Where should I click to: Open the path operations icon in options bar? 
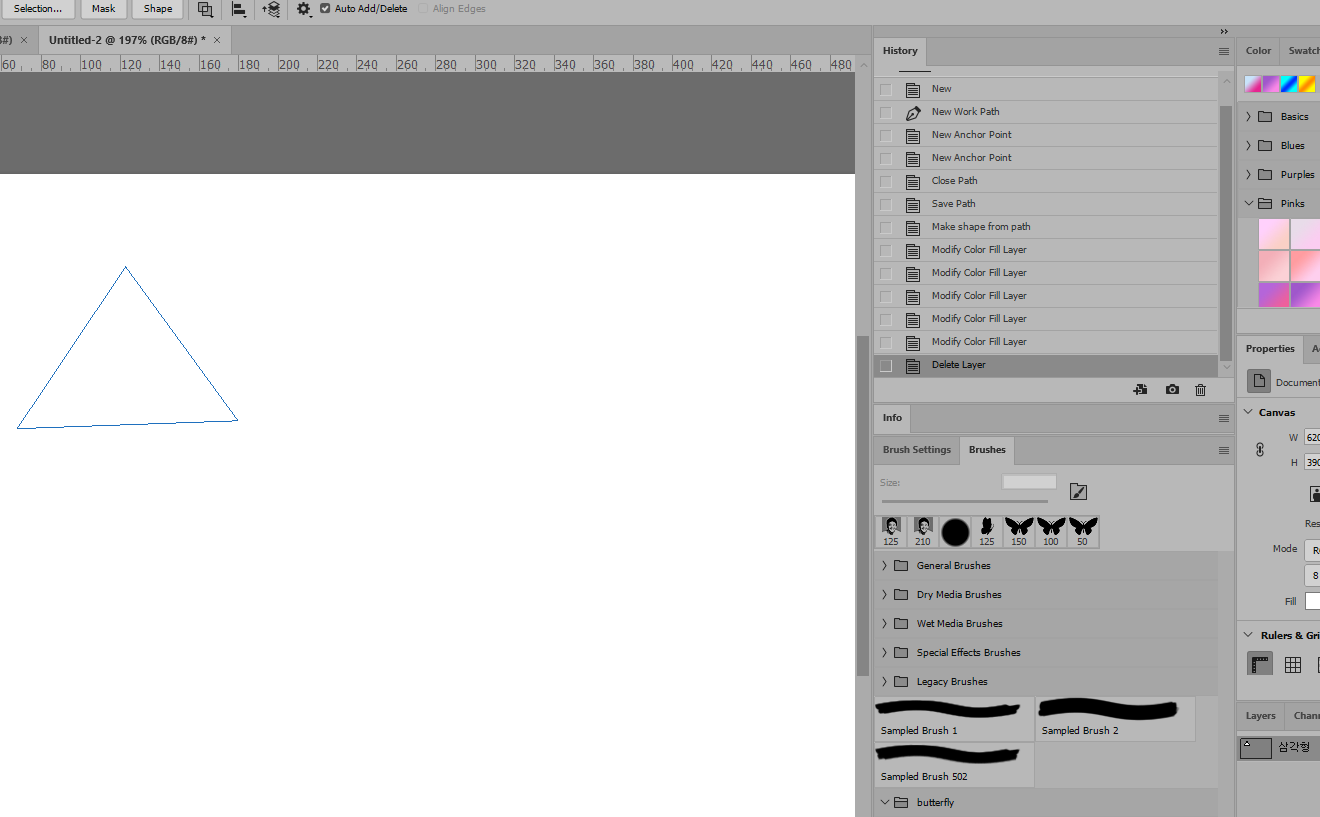(205, 9)
